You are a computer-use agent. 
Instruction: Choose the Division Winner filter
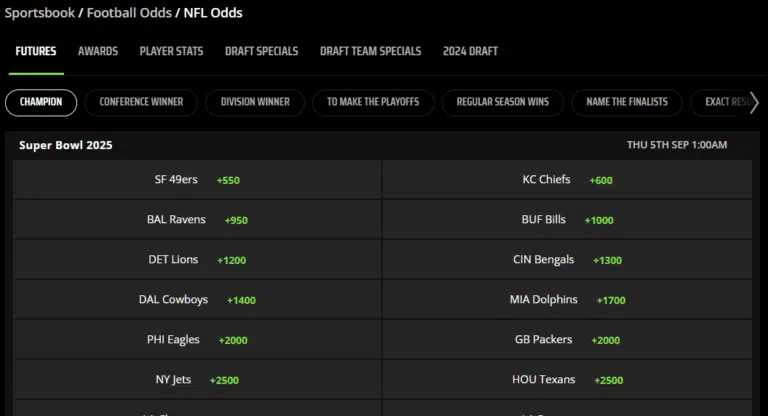[x=255, y=102]
